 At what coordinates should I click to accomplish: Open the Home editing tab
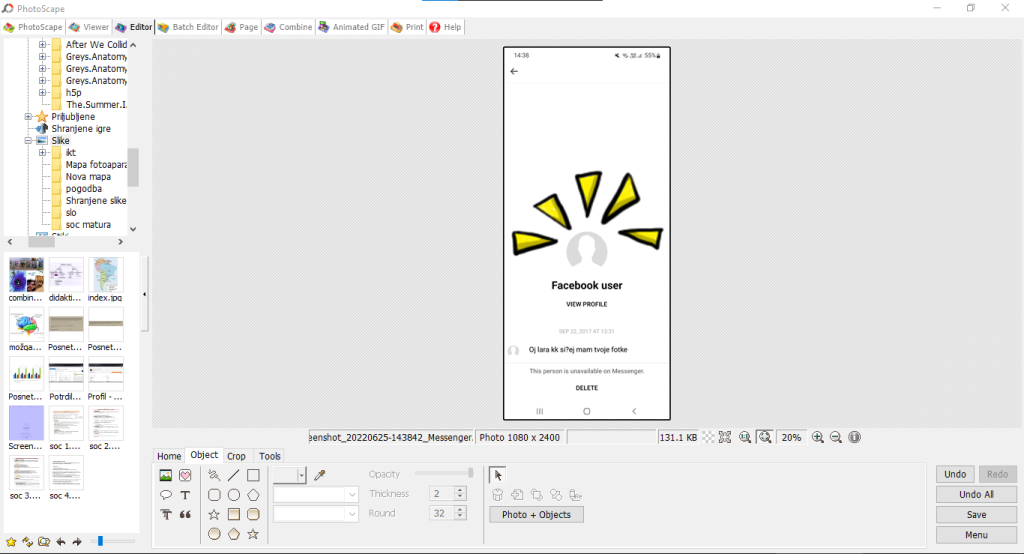(x=168, y=456)
